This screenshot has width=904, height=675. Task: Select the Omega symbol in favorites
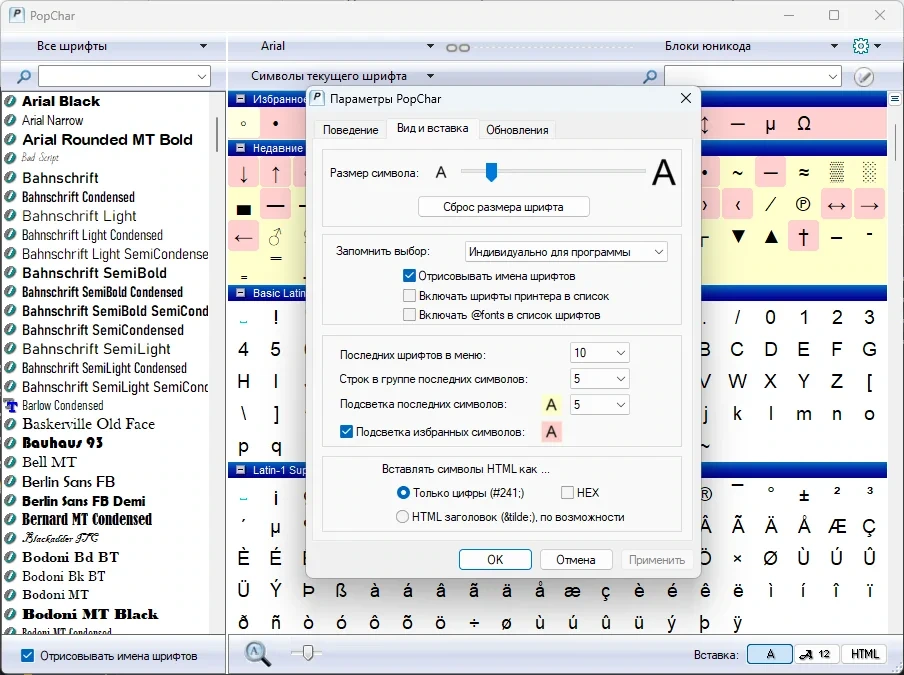[x=804, y=124]
